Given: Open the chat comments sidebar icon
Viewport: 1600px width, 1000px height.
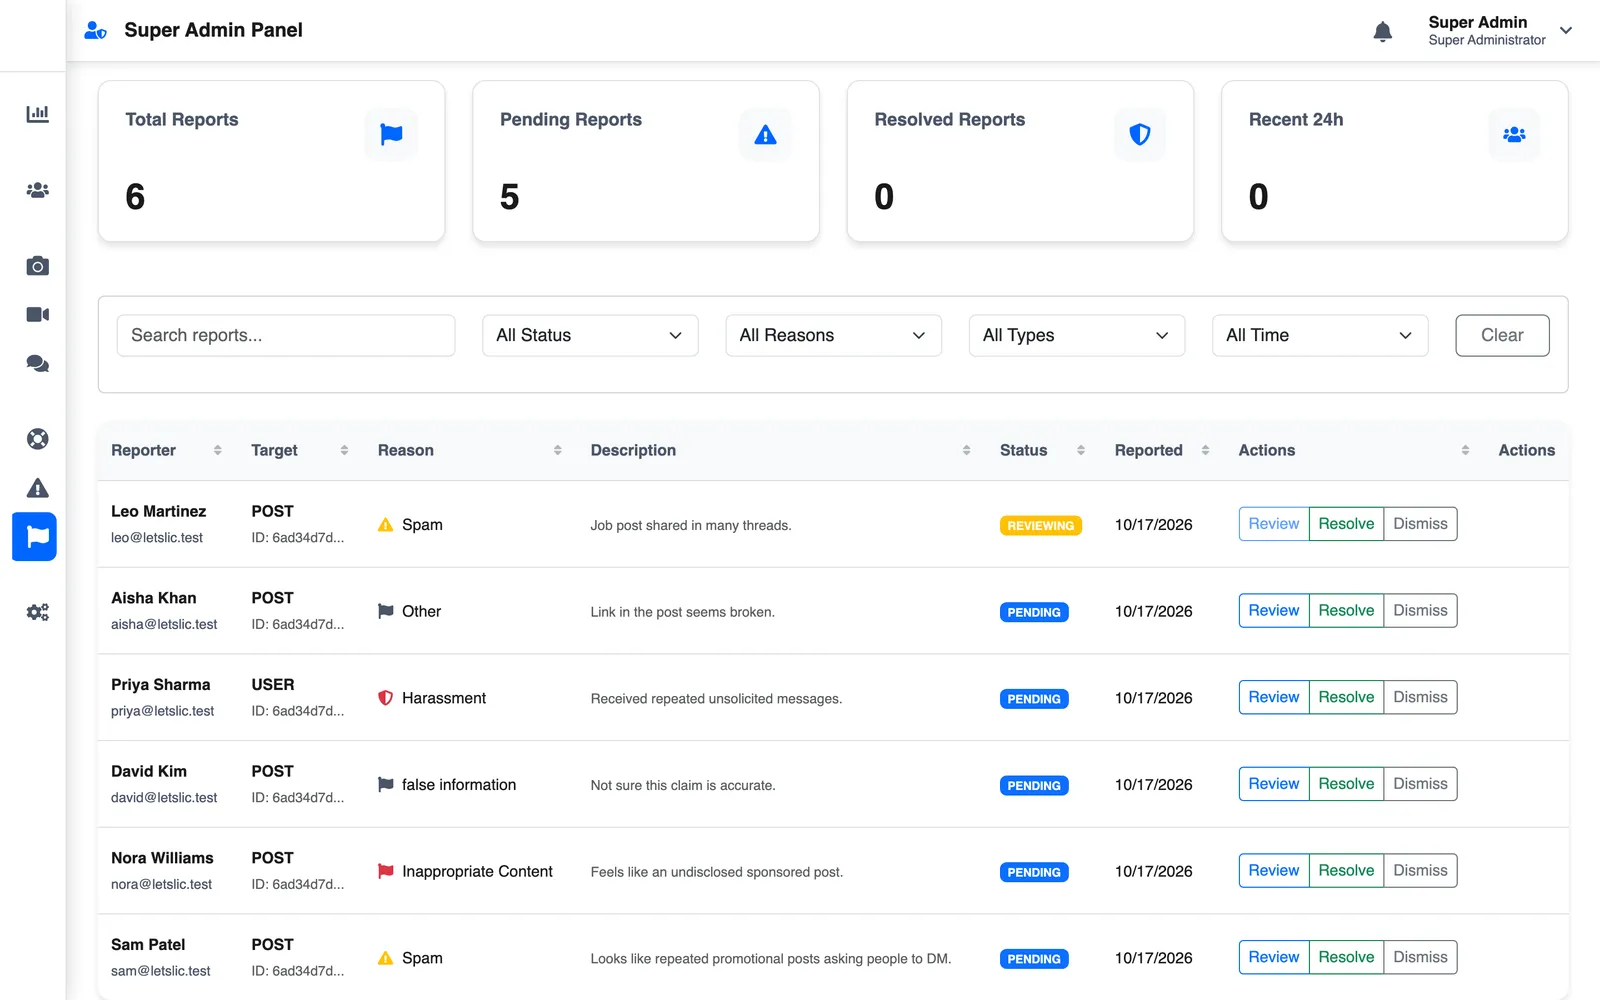Looking at the screenshot, I should 37,363.
